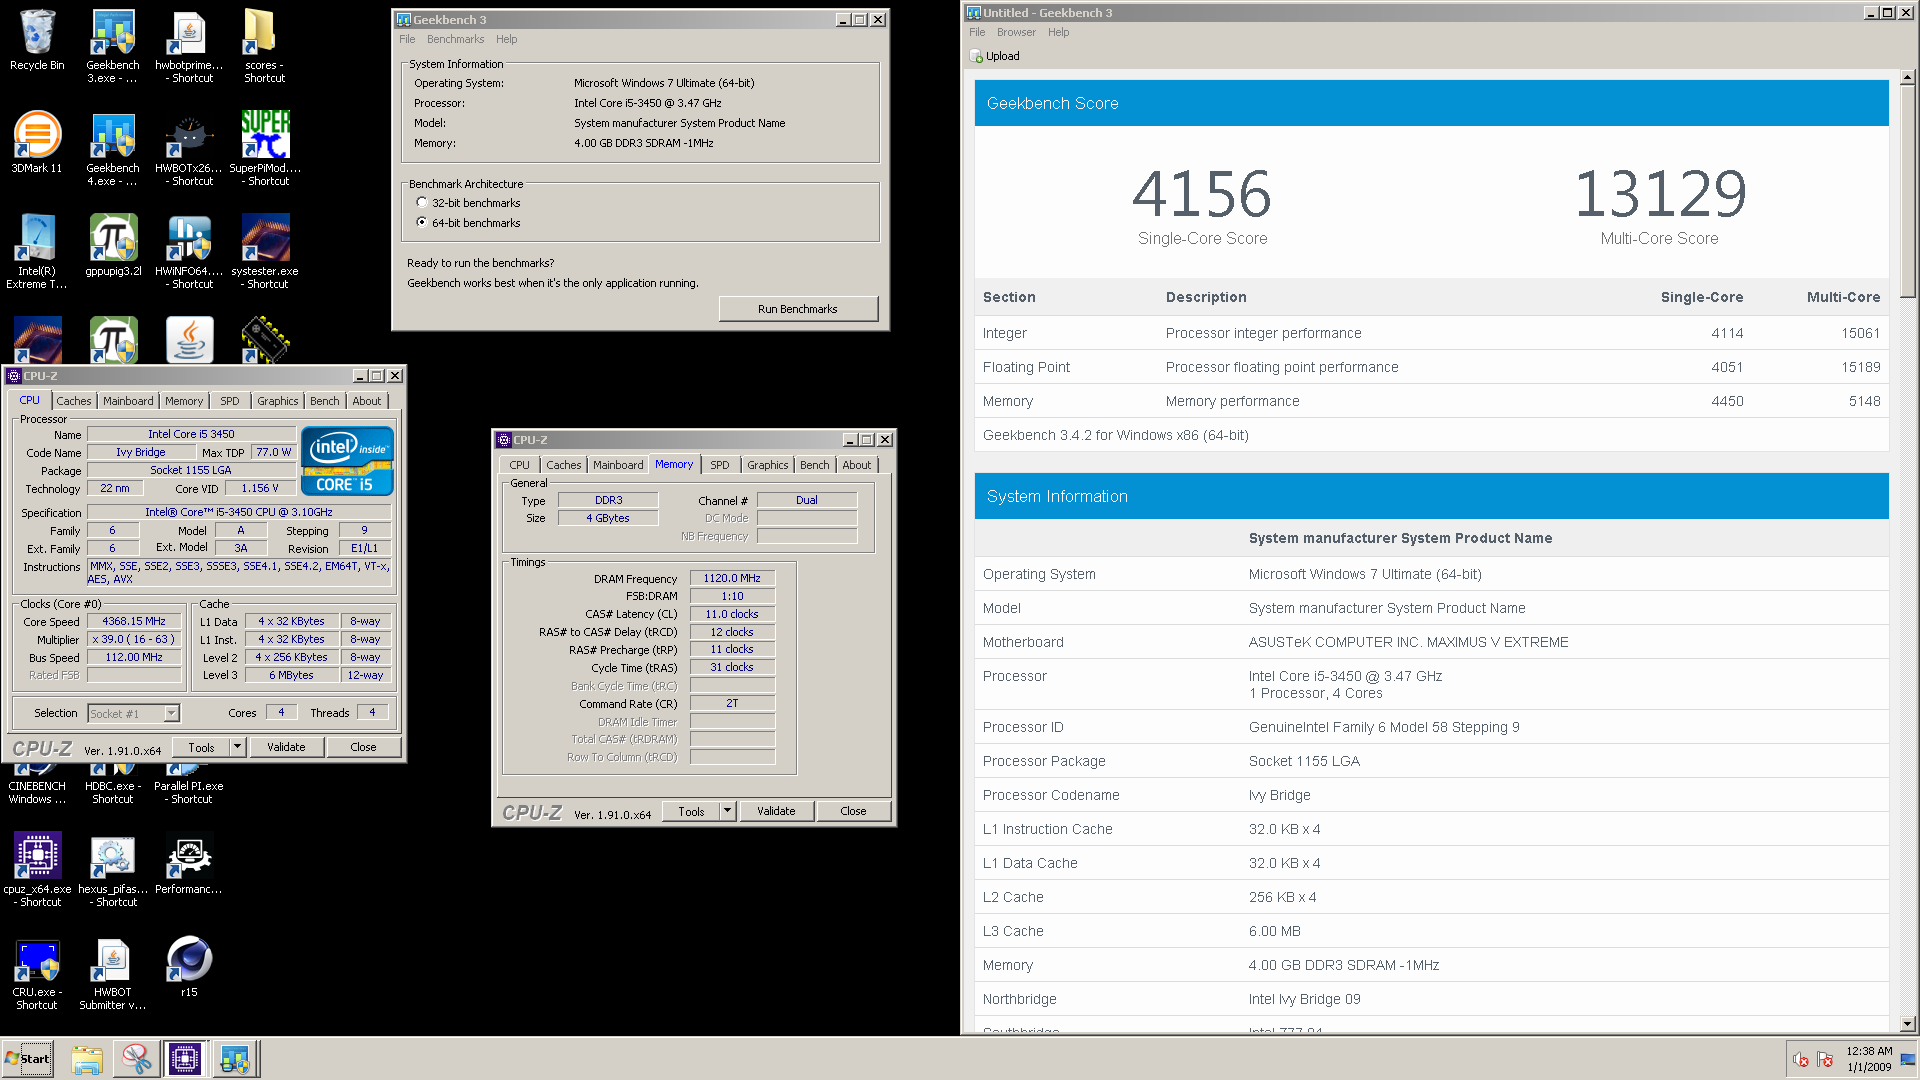1920x1080 pixels.
Task: Switch to Caches tab in CPU-Z CPU window
Action: 74,401
